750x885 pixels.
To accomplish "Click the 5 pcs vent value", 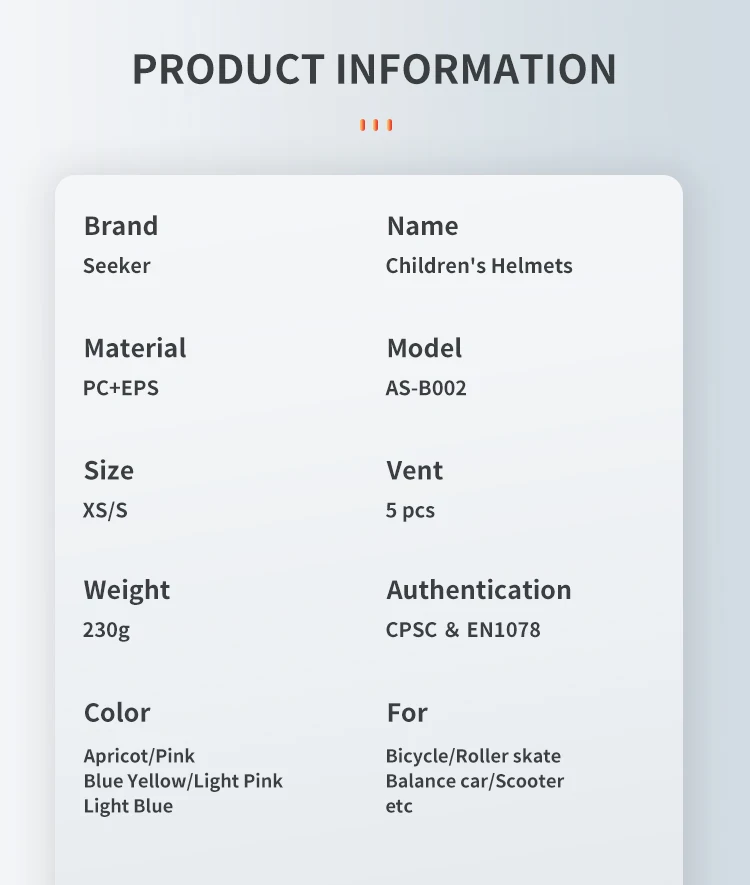I will point(410,510).
